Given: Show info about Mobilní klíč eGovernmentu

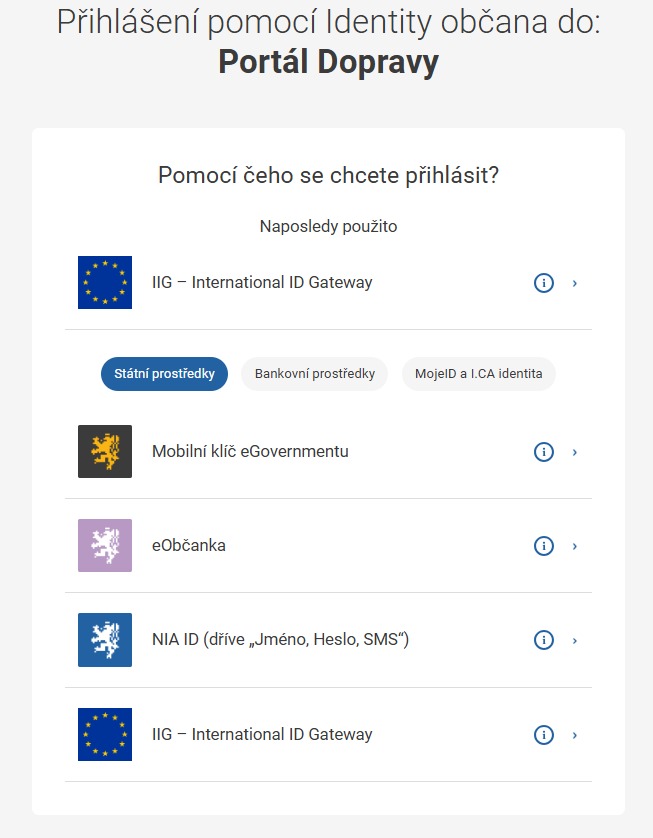Looking at the screenshot, I should pos(543,452).
